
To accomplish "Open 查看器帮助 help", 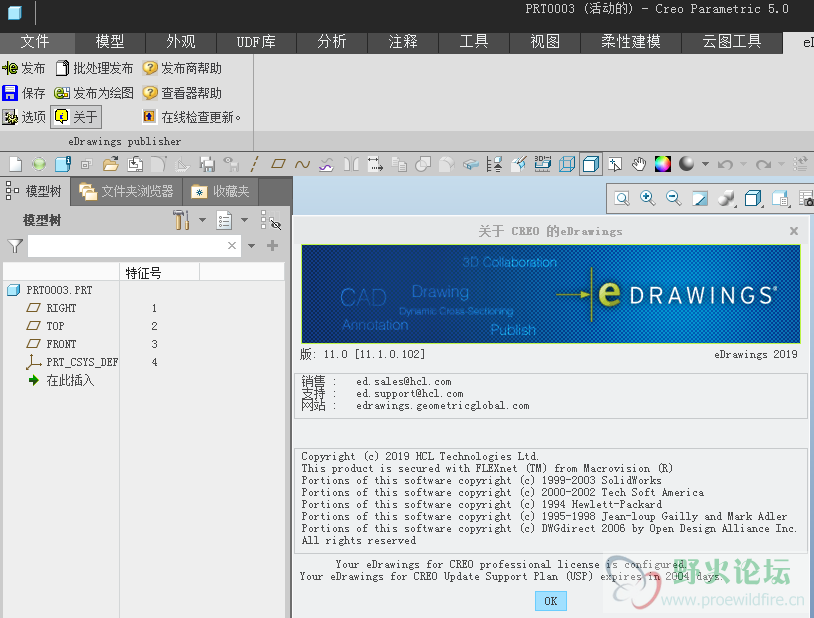I will (x=182, y=93).
